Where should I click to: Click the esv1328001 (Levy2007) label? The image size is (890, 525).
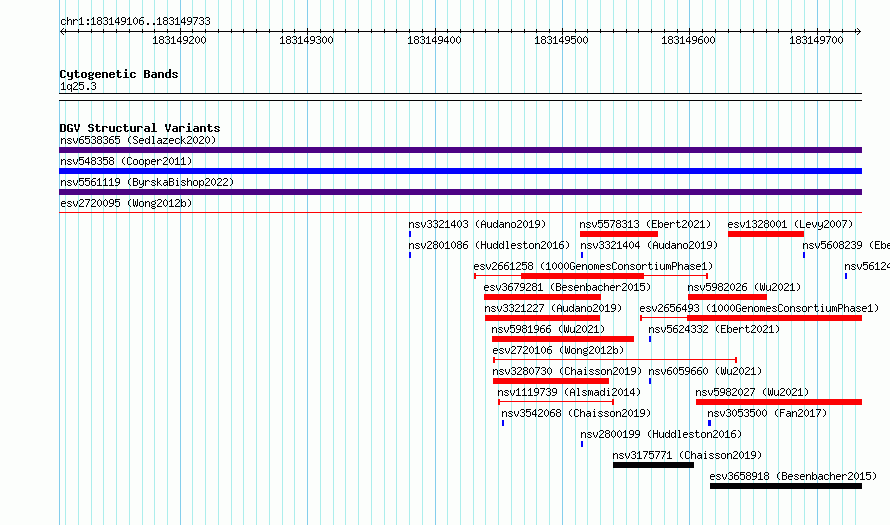pyautogui.click(x=790, y=224)
